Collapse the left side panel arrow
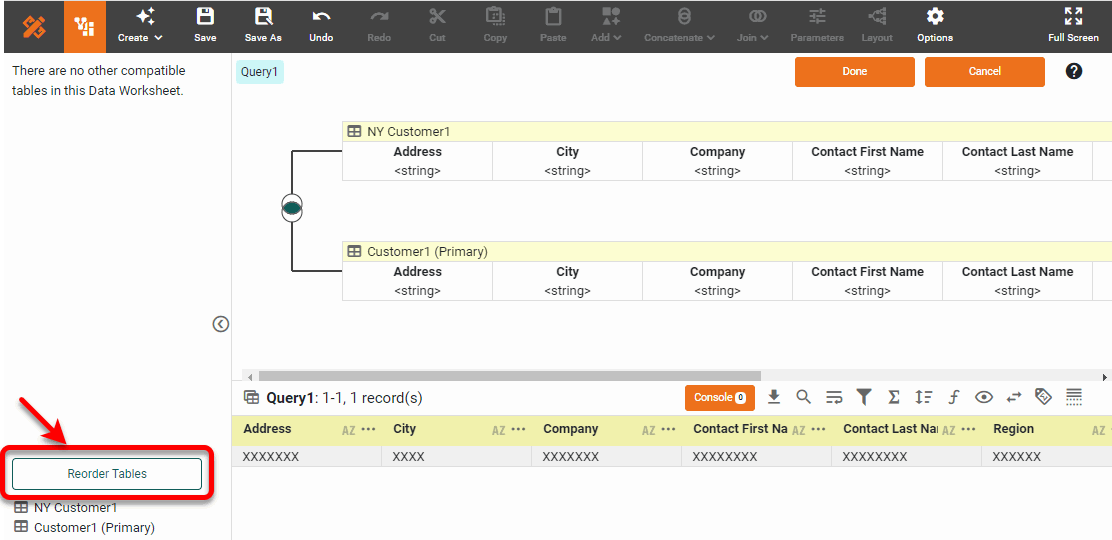This screenshot has width=1112, height=540. tap(221, 324)
